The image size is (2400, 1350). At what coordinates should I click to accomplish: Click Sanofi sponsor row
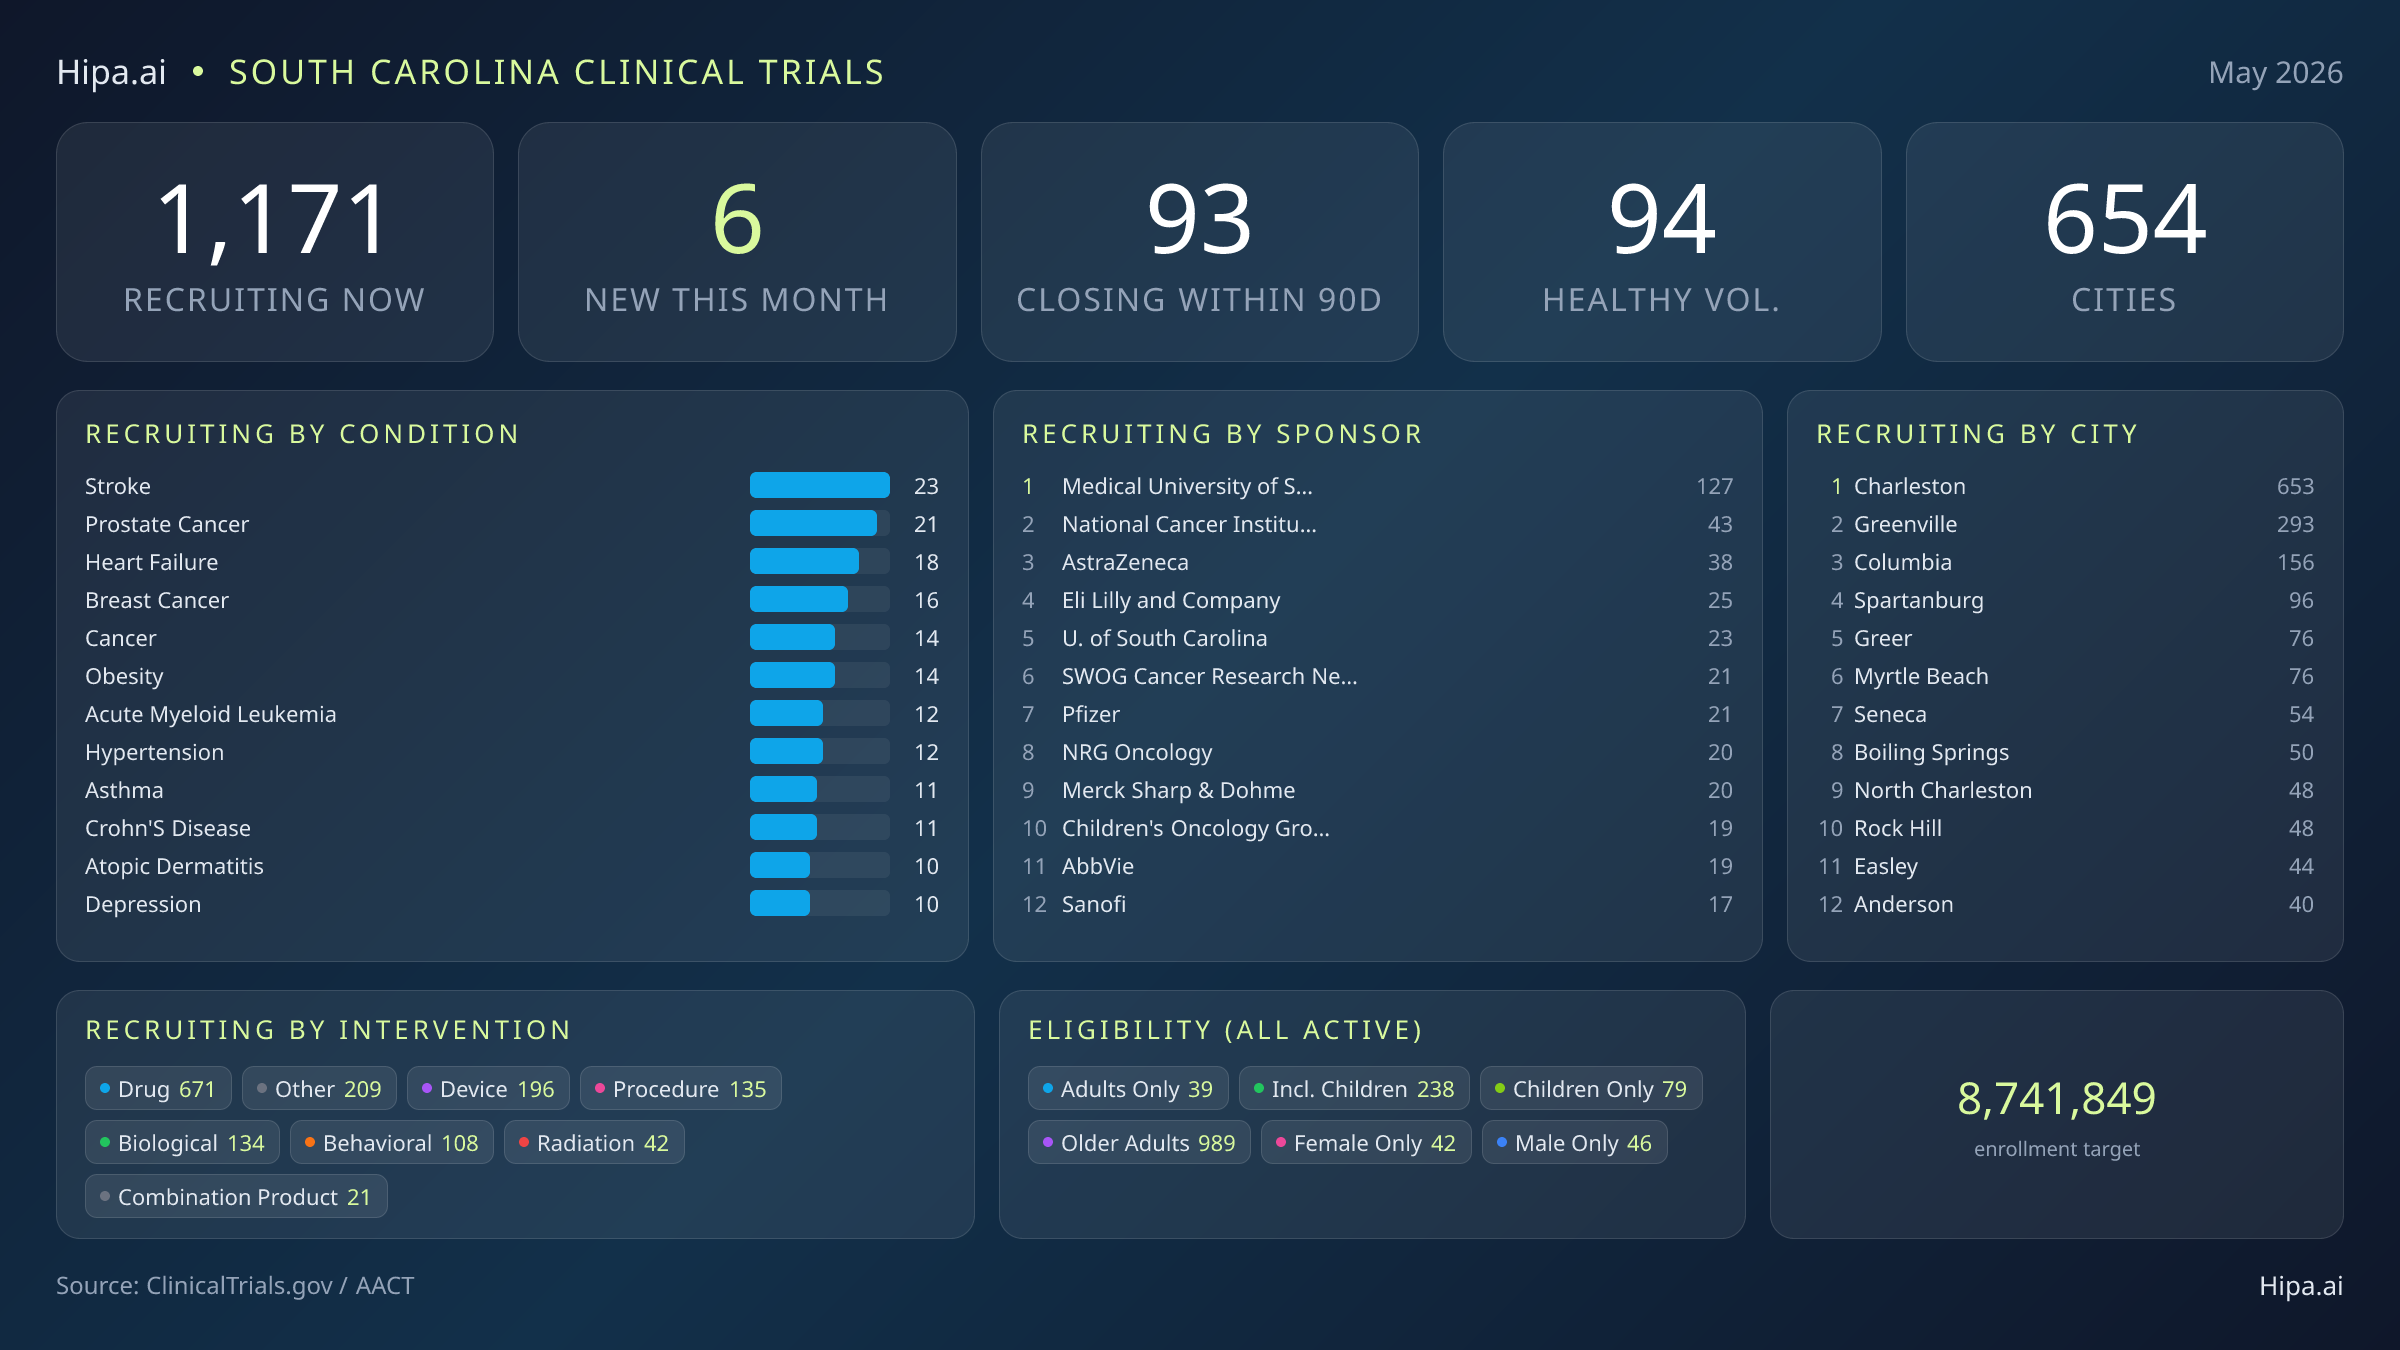coord(1377,904)
